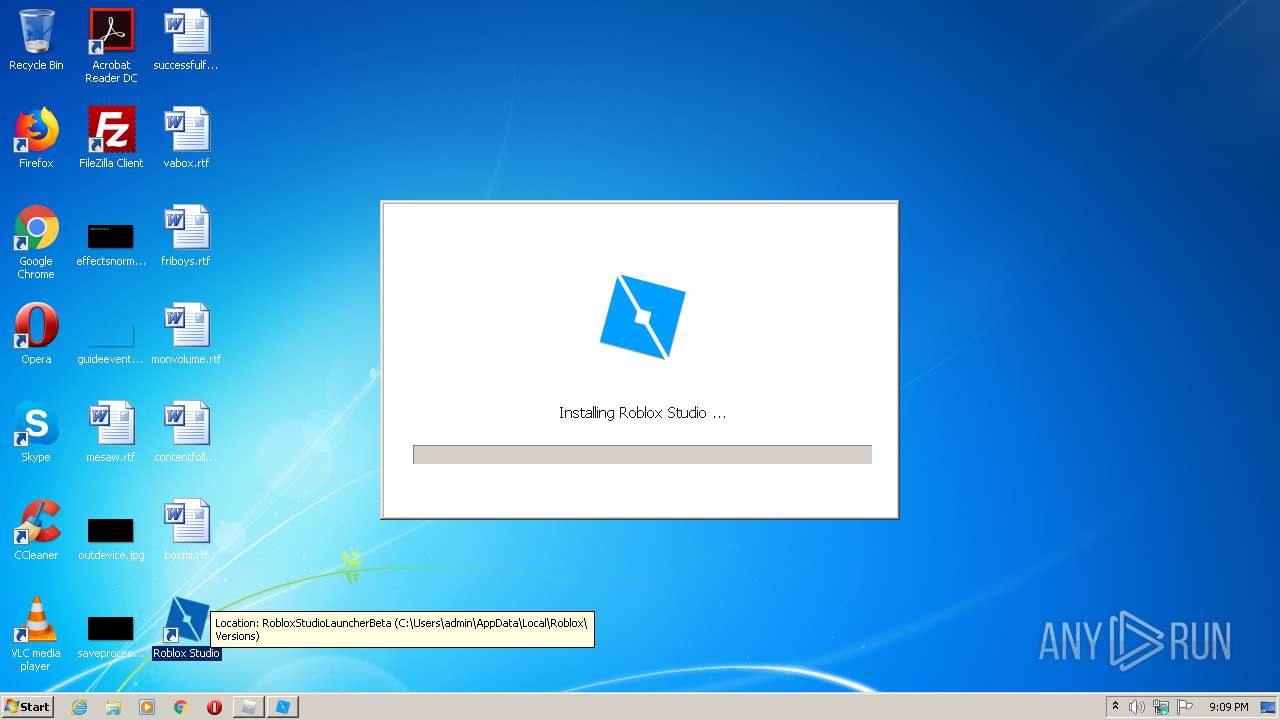
Task: Select the contentfoll... Word document icon
Action: (186, 432)
